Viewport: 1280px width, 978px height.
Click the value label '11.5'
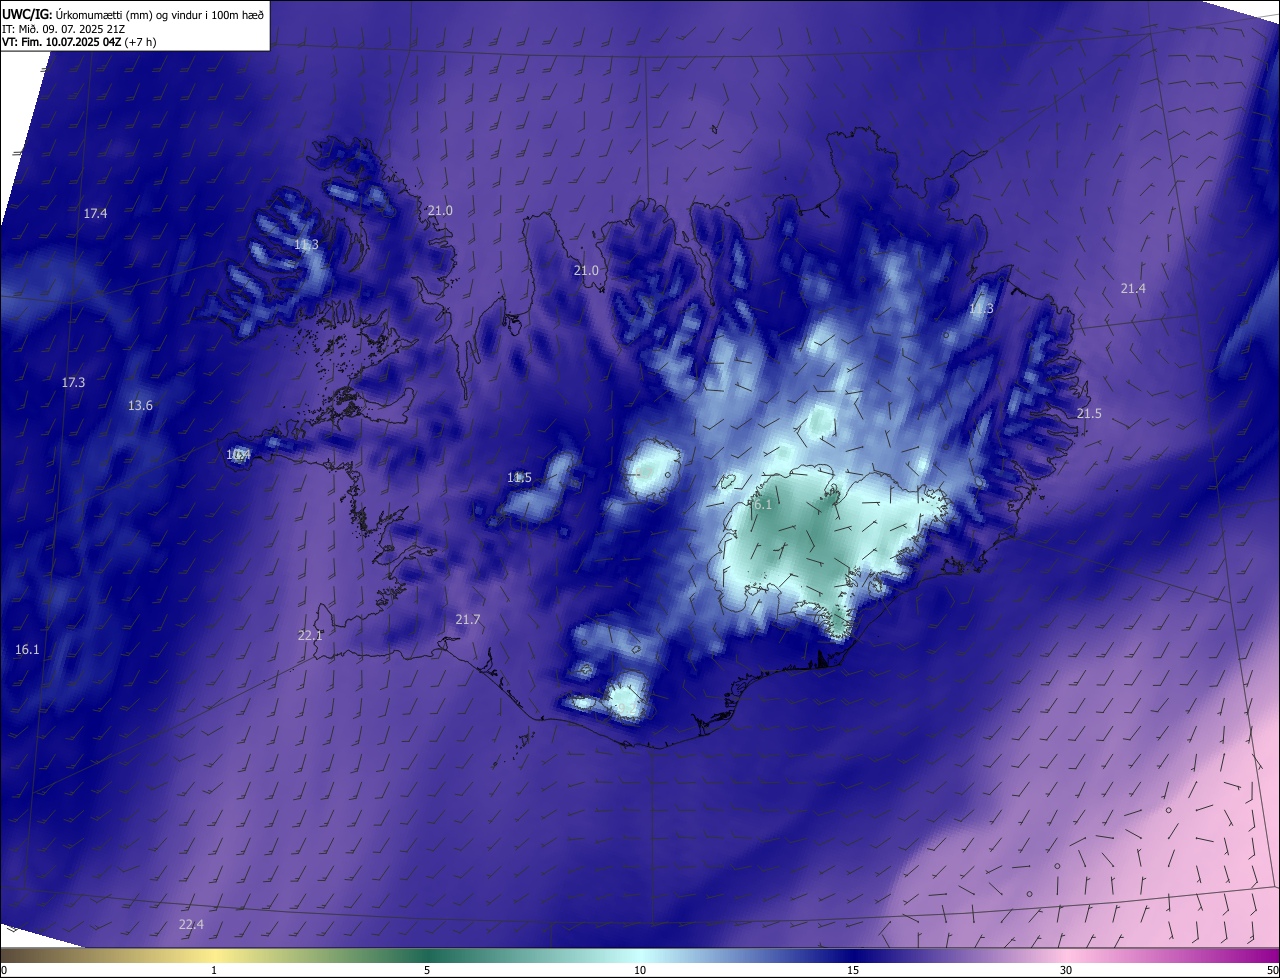click(x=519, y=477)
